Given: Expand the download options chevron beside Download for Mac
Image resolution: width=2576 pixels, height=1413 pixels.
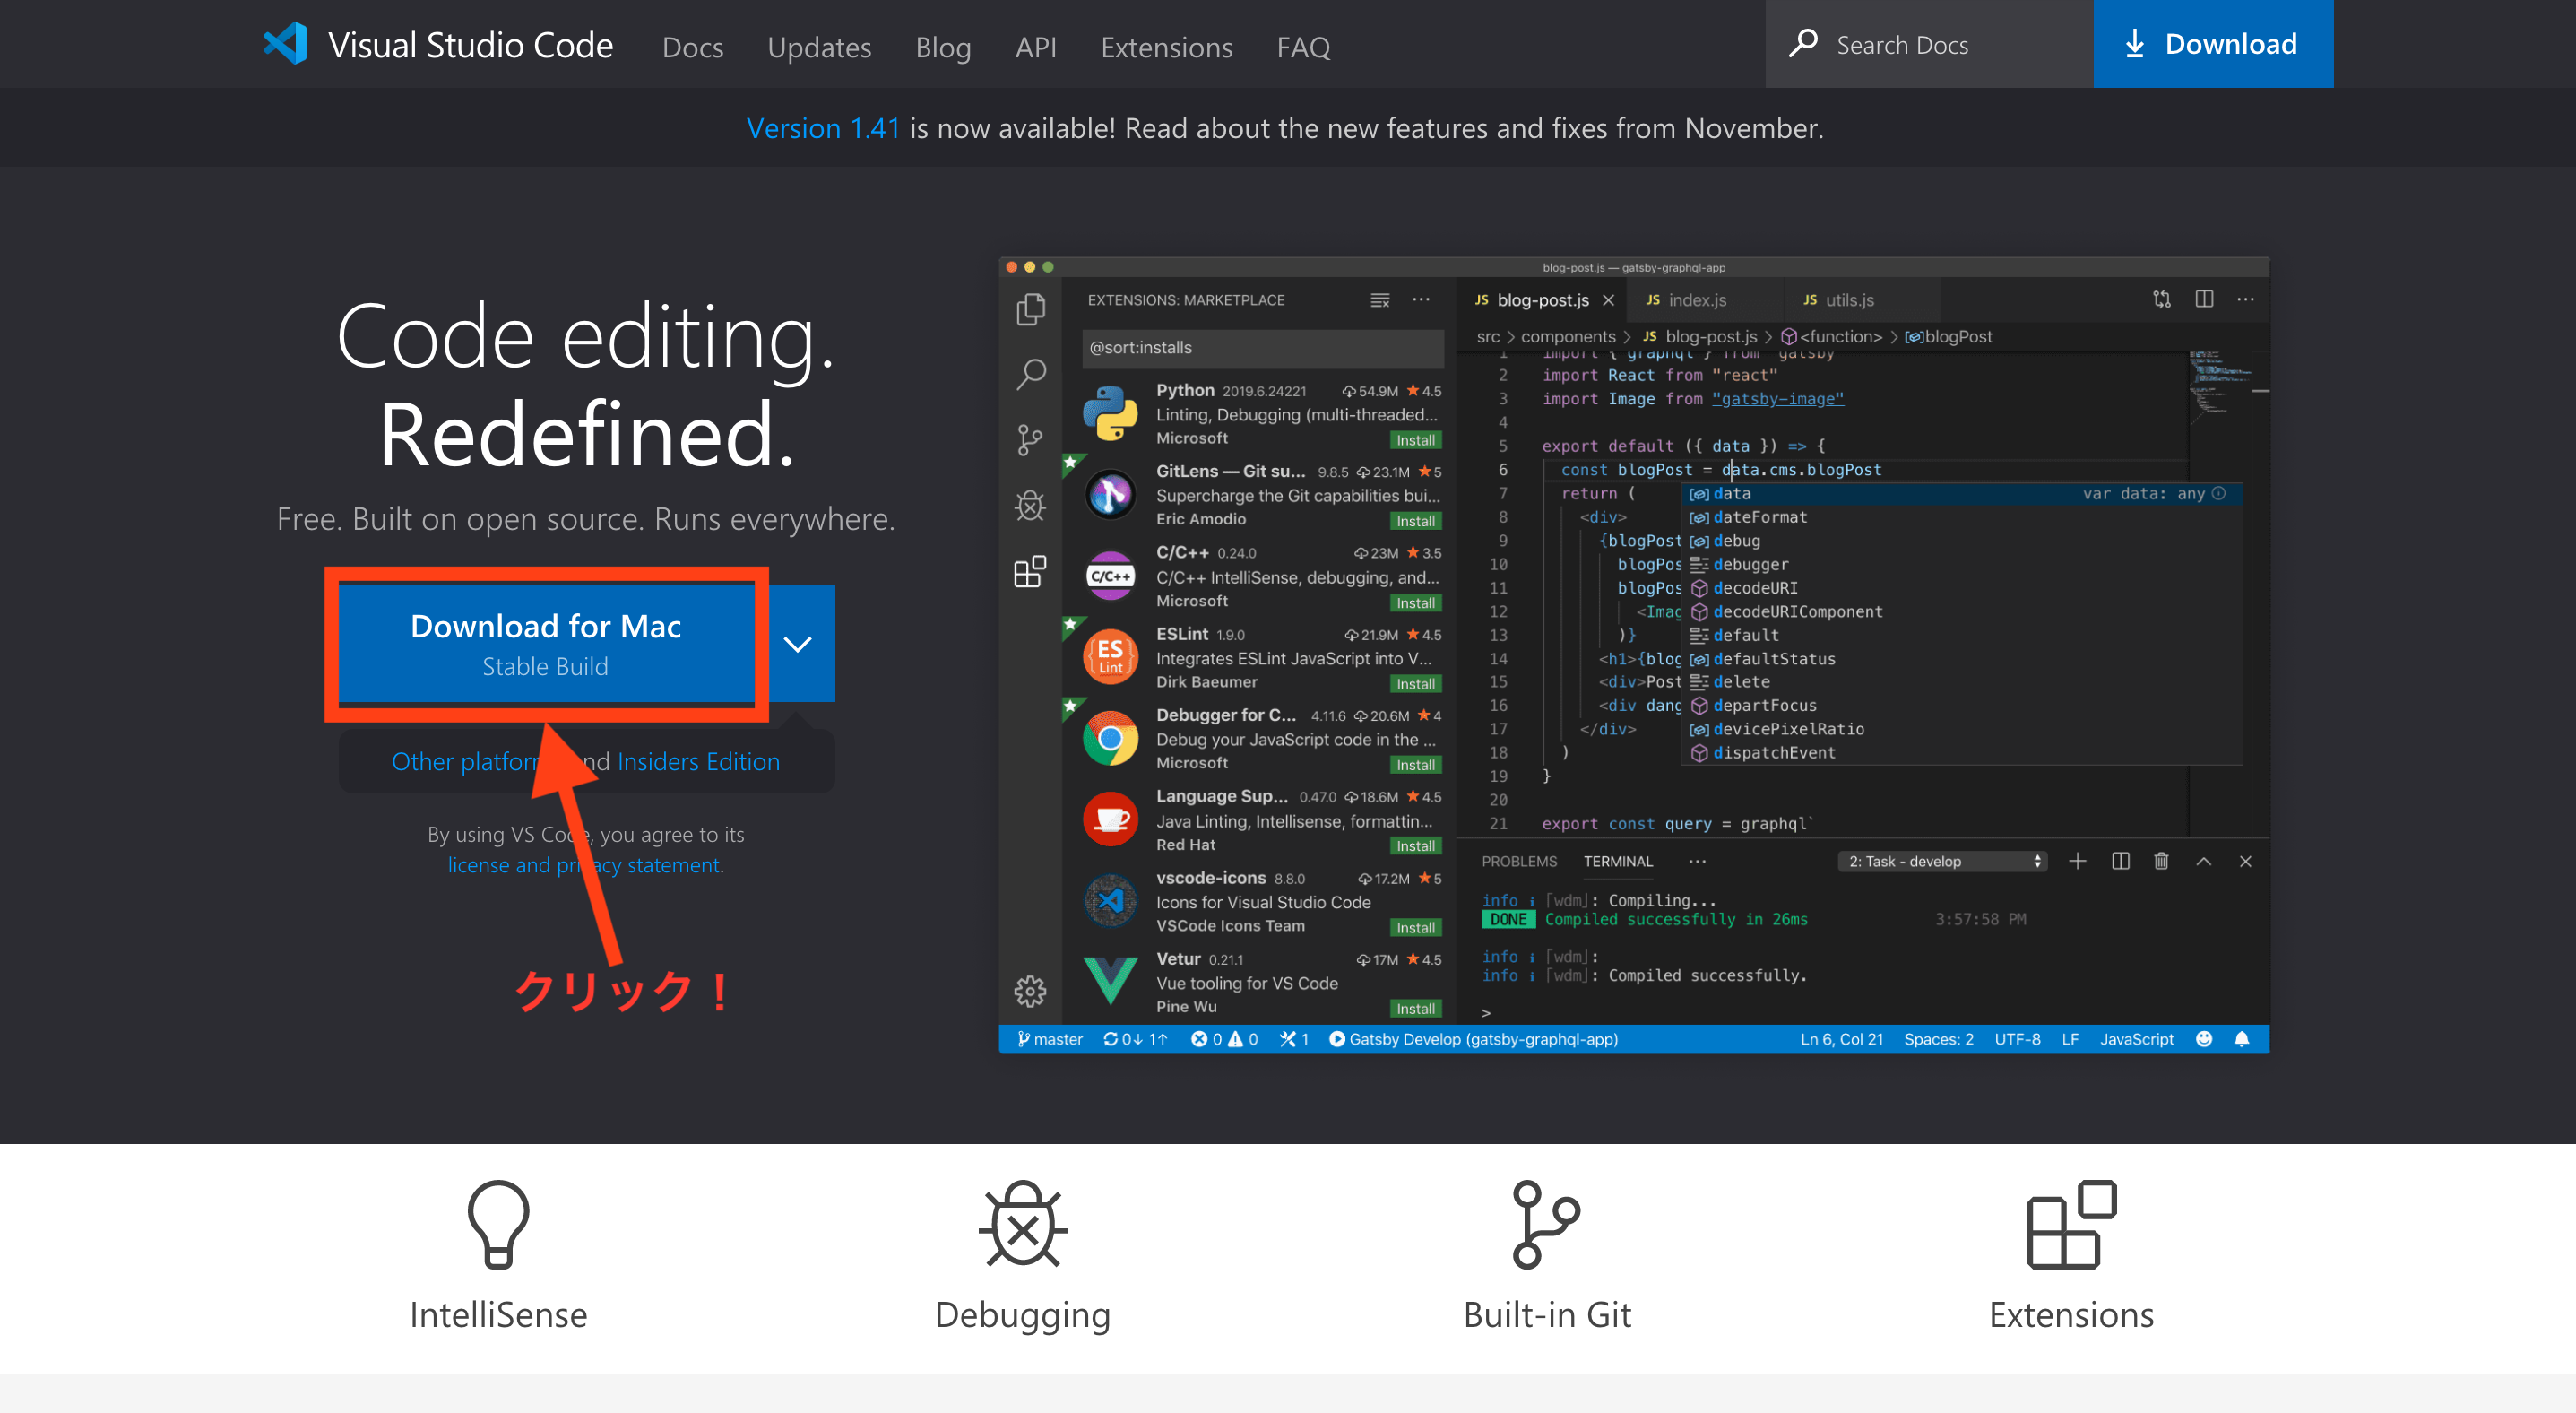Looking at the screenshot, I should tap(797, 643).
